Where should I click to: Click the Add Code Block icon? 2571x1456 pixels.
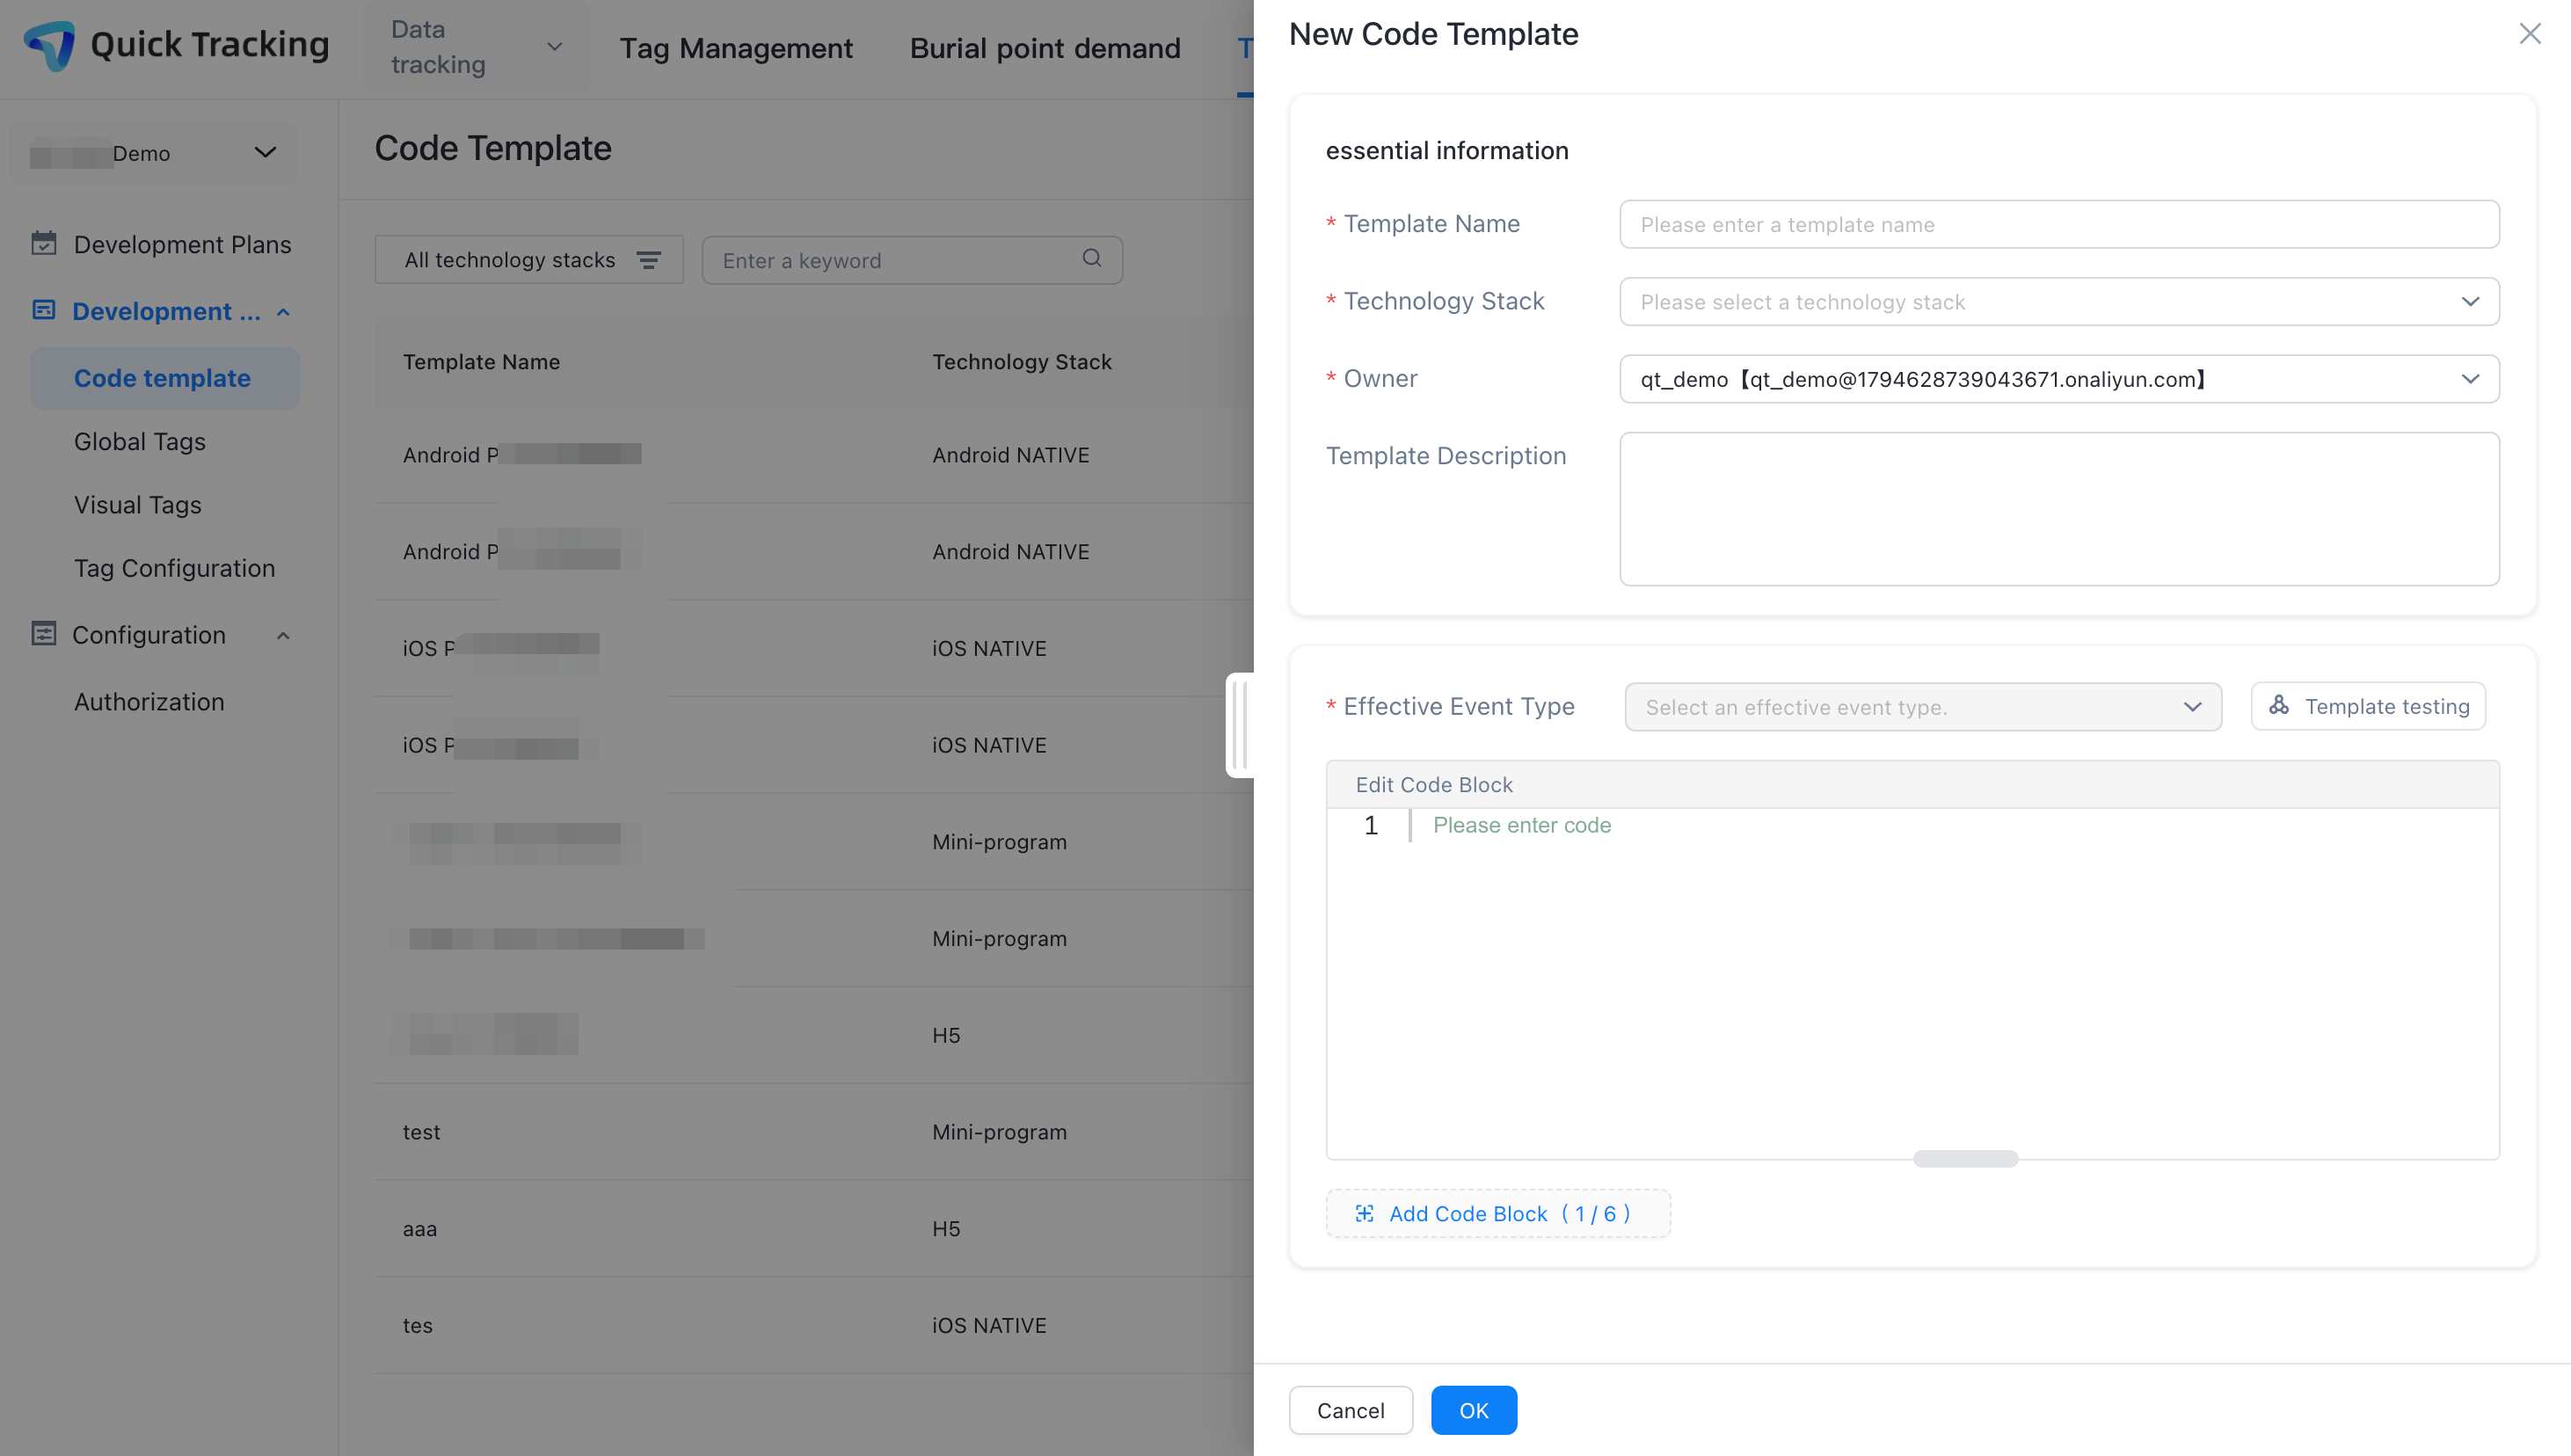click(x=1364, y=1213)
